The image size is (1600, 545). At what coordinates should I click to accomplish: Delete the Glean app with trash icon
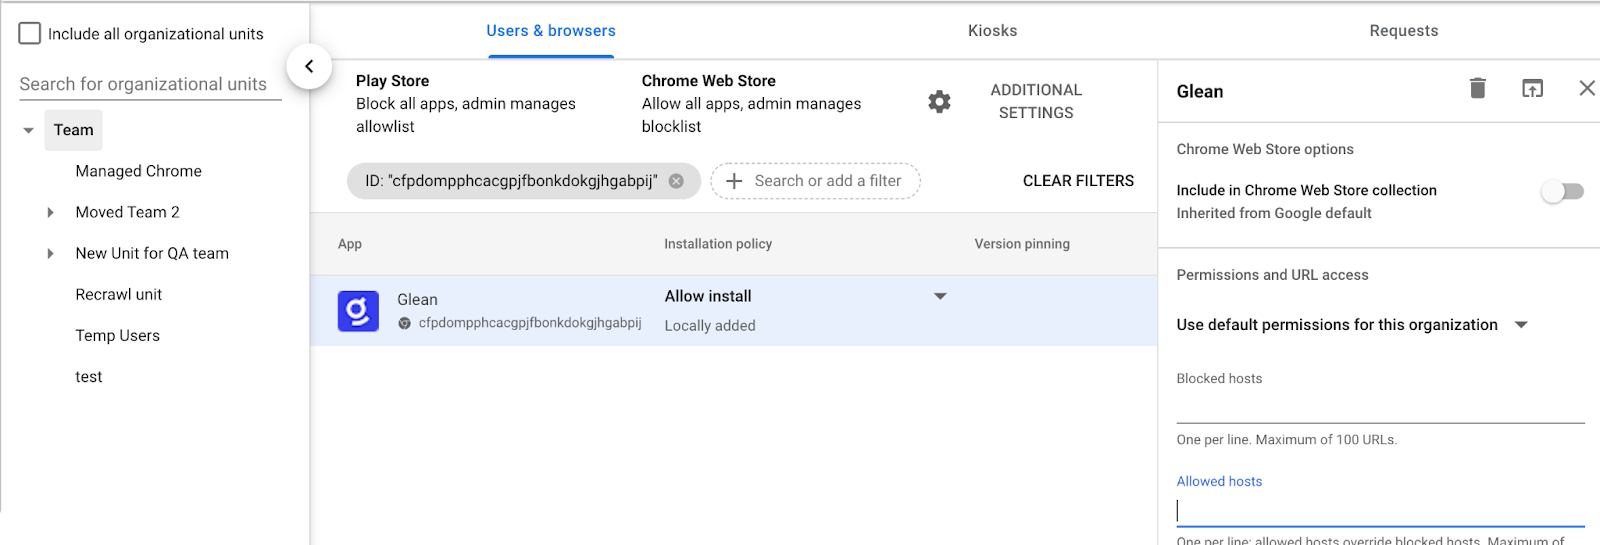click(1477, 89)
